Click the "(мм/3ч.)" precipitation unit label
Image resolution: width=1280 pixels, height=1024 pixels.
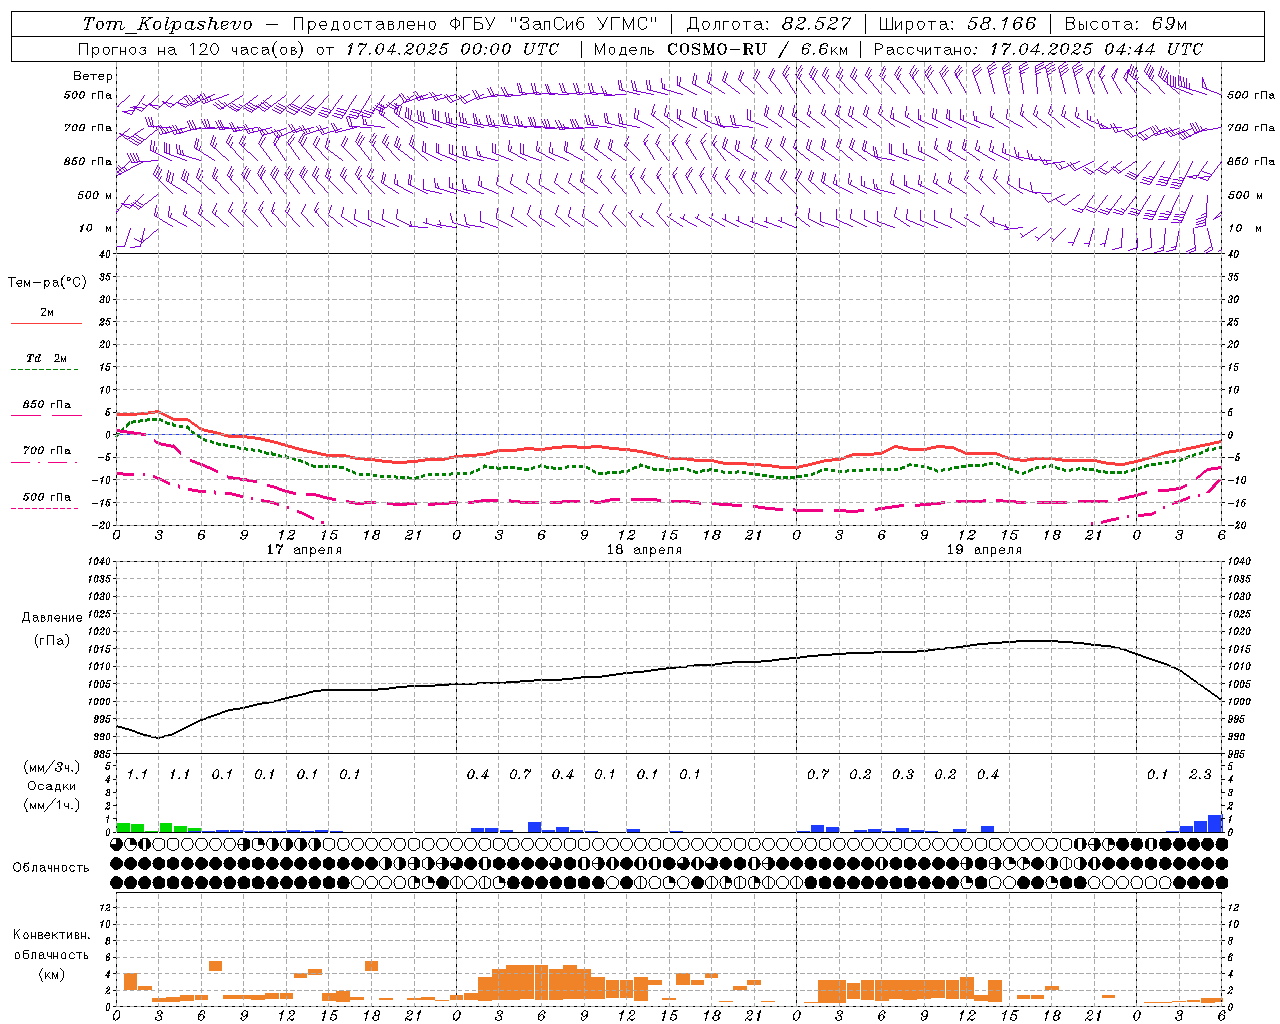coord(52,768)
